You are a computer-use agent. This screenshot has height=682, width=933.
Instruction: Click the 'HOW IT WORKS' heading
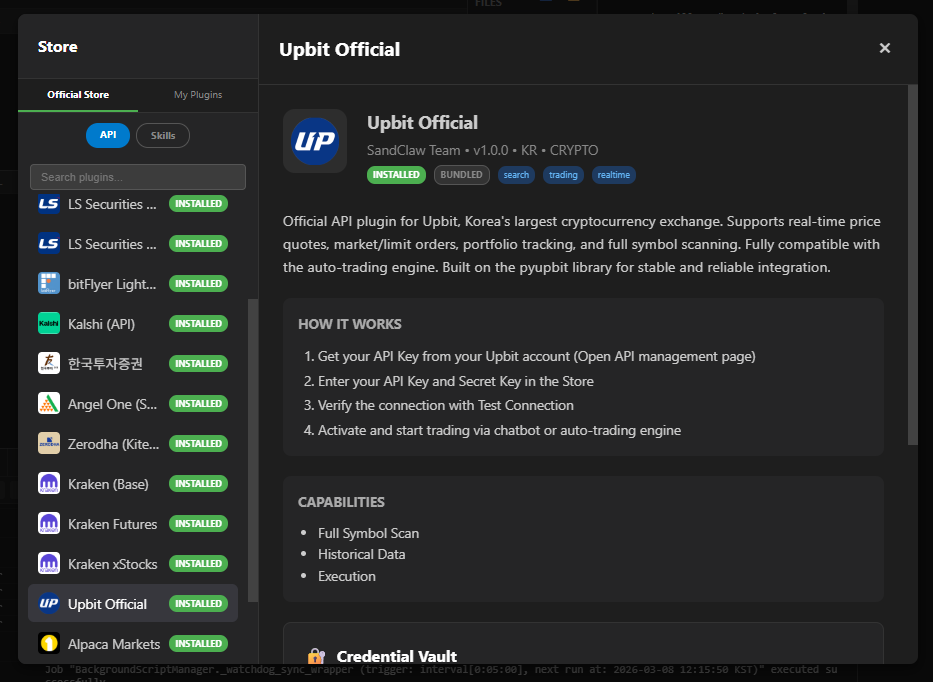pos(350,324)
